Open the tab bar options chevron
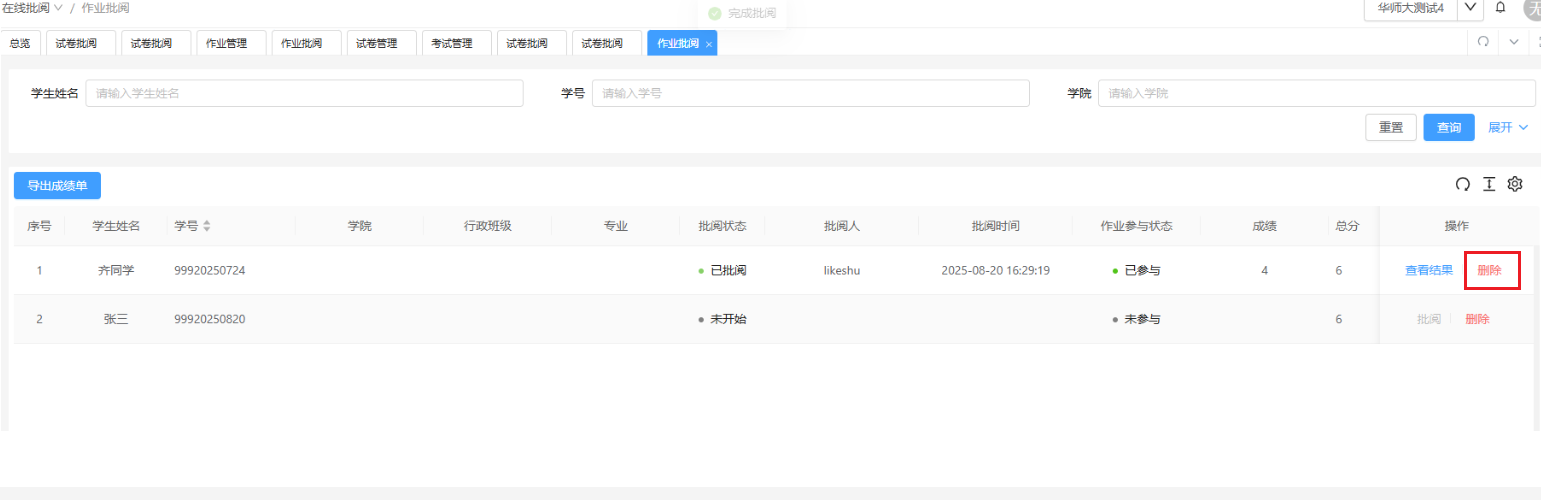Screen dimensions: 1541x500 click(x=1514, y=42)
